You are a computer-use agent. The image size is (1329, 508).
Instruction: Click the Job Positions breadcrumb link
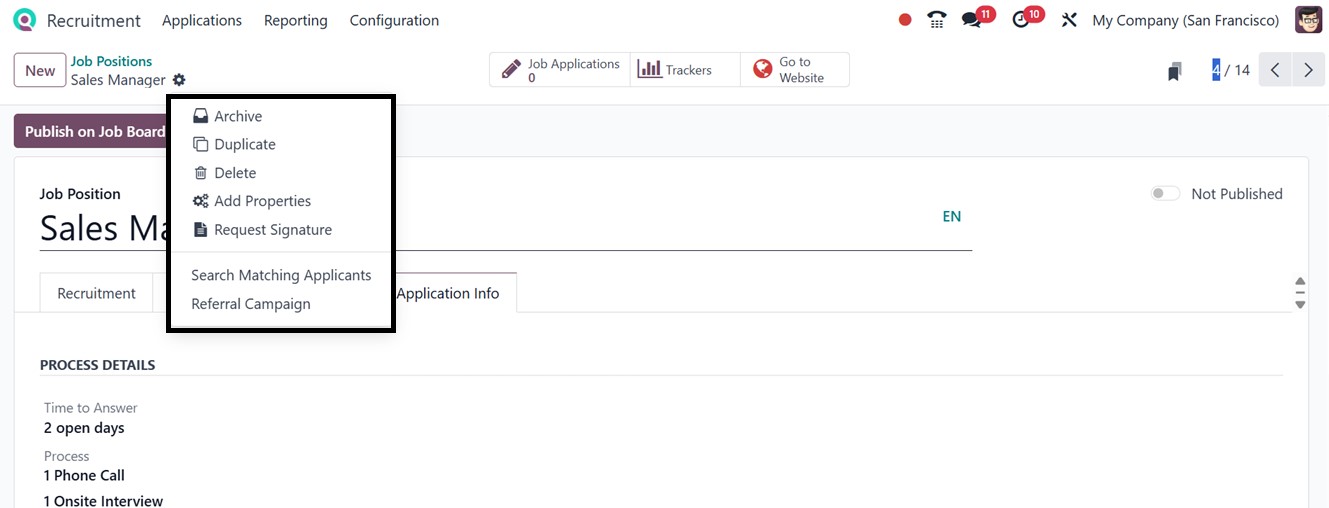point(111,61)
